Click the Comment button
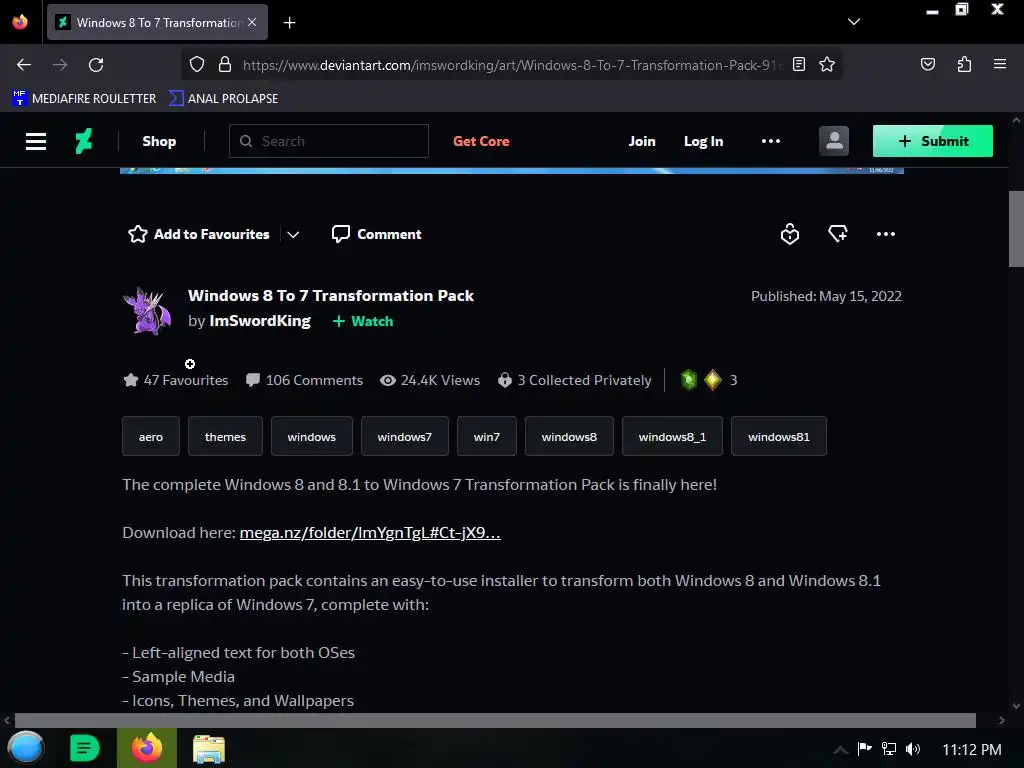1024x768 pixels. point(376,234)
